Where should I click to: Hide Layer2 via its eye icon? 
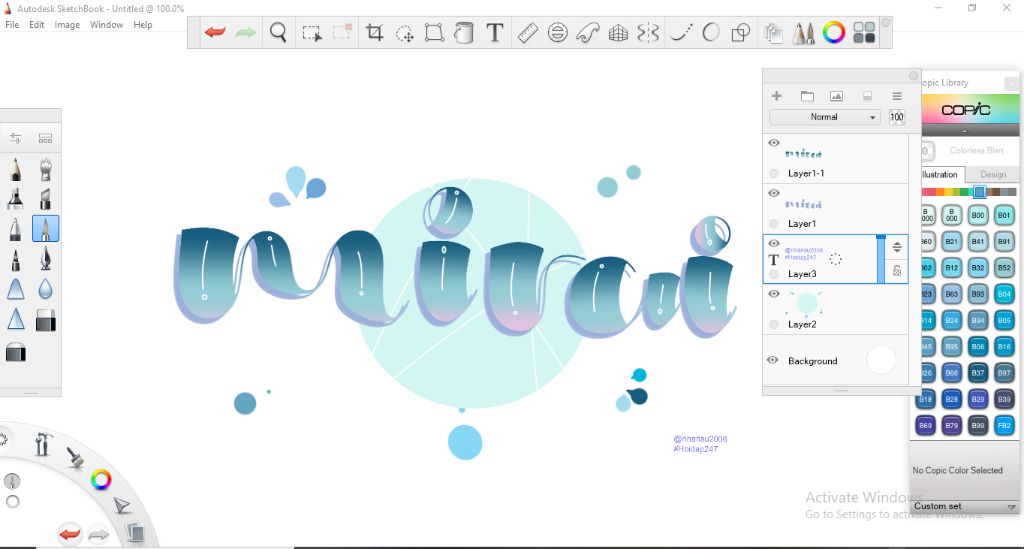point(774,294)
